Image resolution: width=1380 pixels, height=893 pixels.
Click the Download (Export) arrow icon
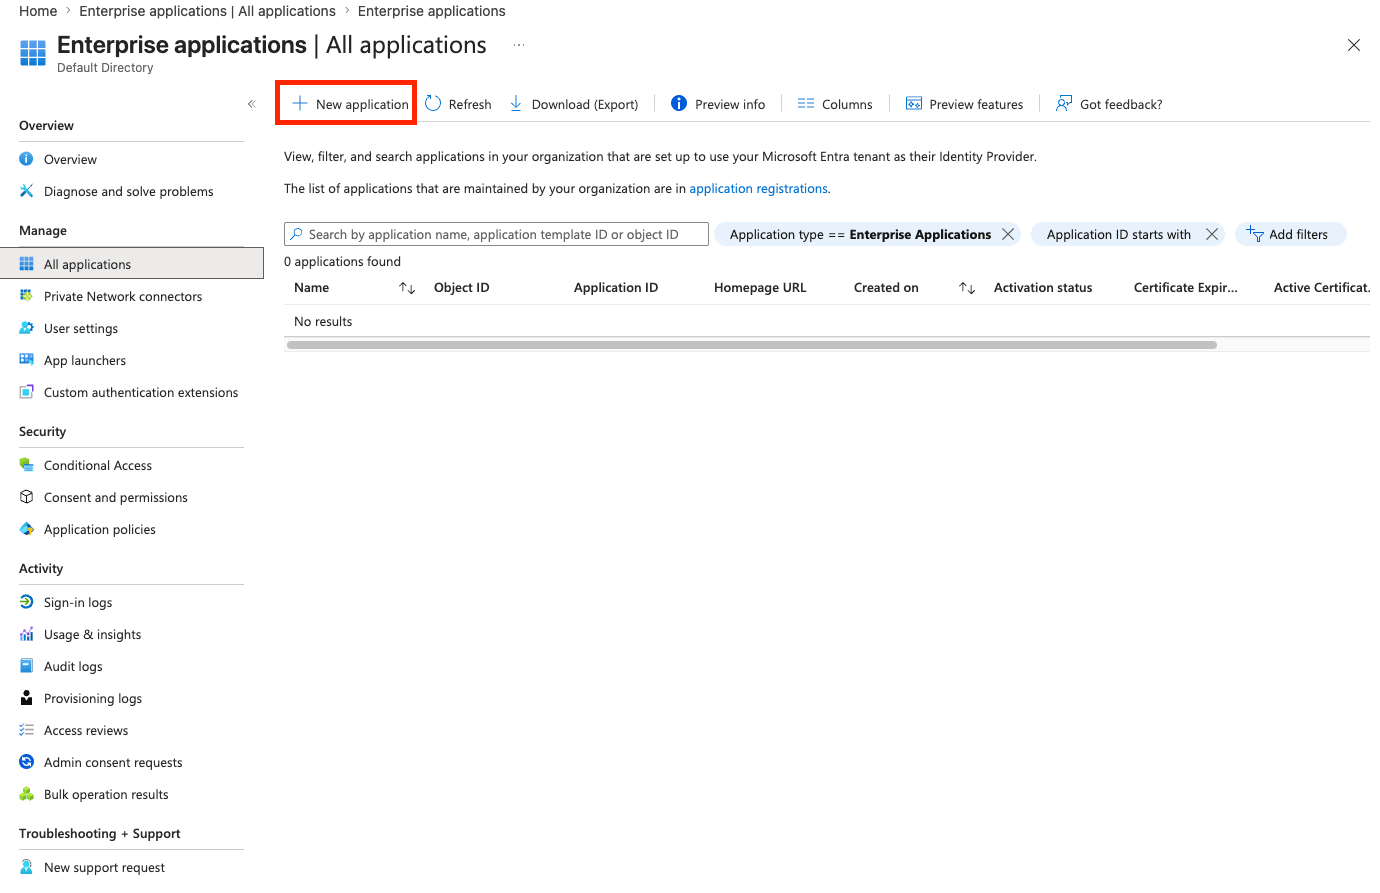[x=516, y=104]
